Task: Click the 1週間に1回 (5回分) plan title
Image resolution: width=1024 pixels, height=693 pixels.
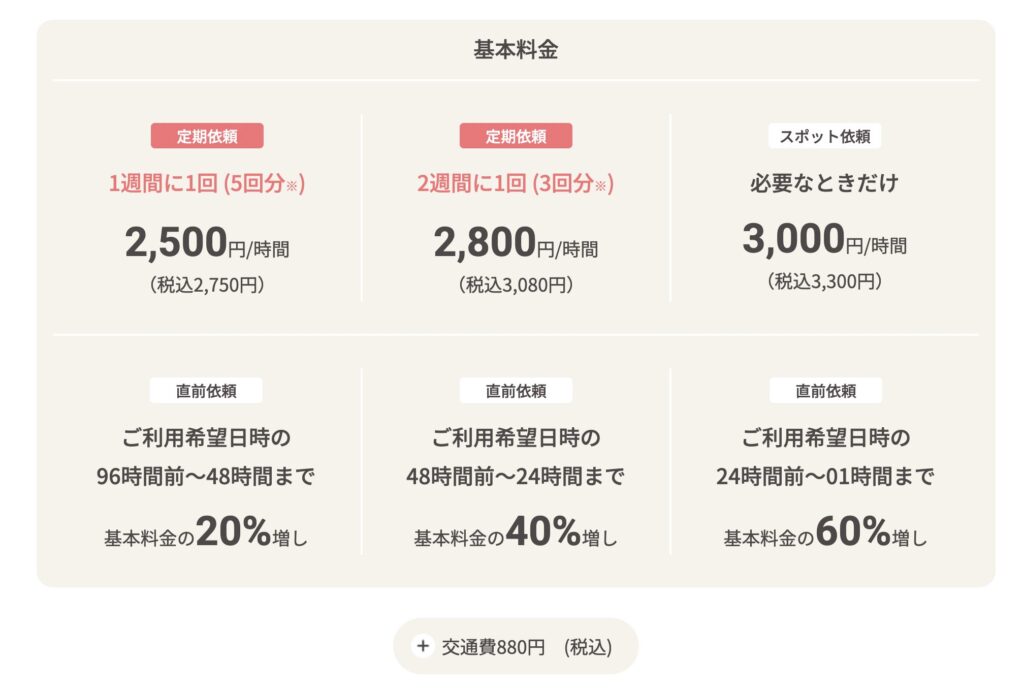Action: 207,184
